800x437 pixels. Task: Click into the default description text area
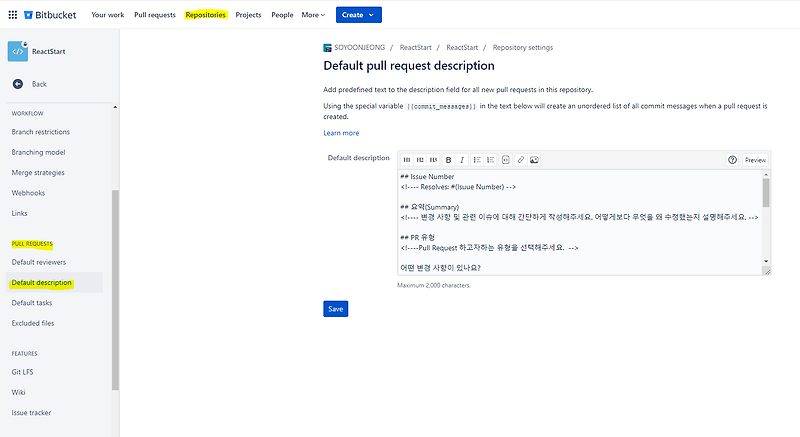(x=580, y=222)
